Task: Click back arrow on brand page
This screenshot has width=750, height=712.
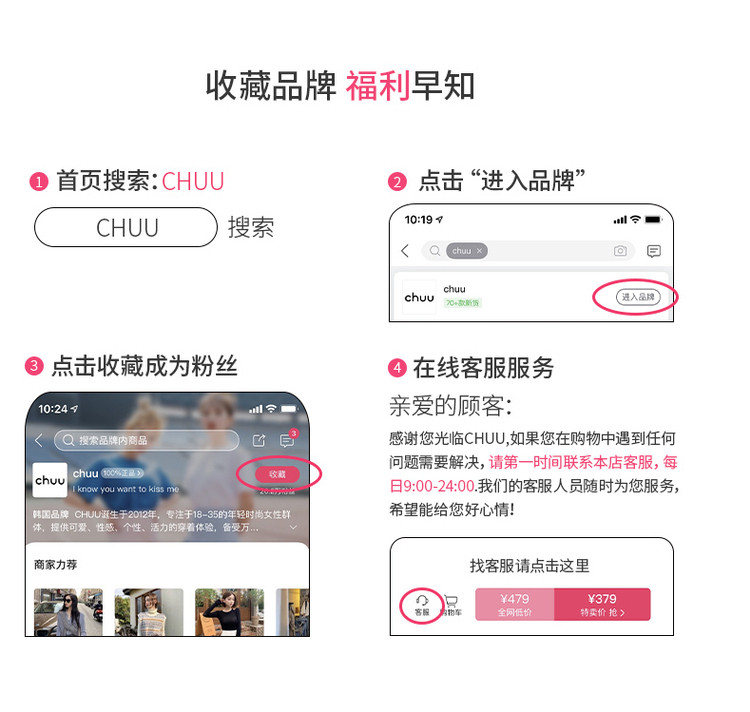Action: coord(39,440)
